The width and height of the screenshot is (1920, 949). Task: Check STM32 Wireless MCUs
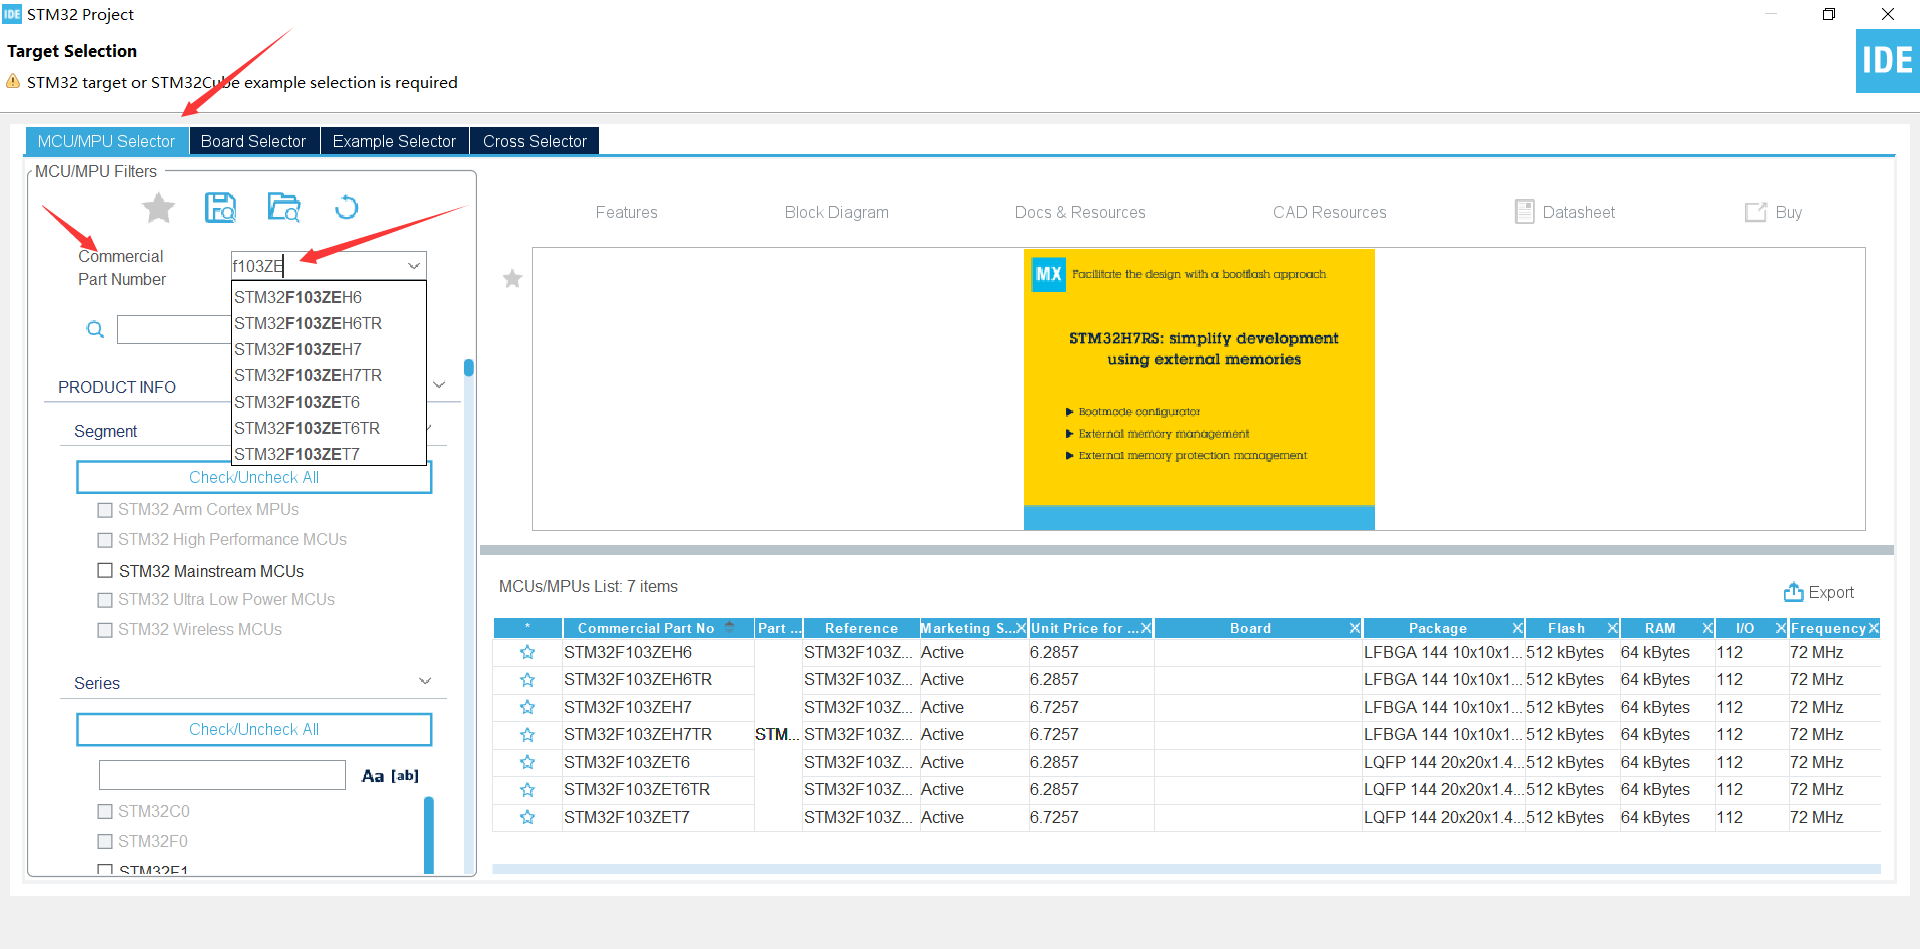(x=105, y=630)
